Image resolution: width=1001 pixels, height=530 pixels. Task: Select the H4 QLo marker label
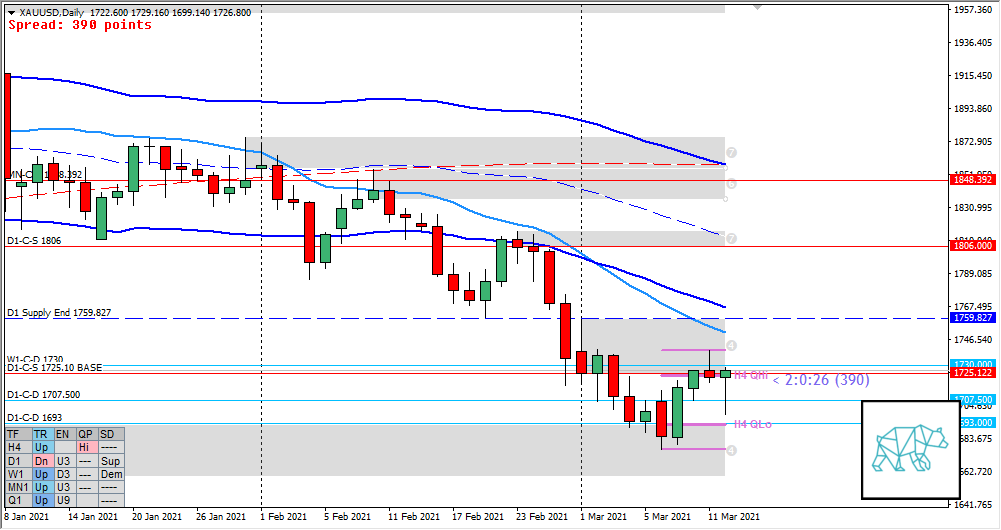point(752,424)
